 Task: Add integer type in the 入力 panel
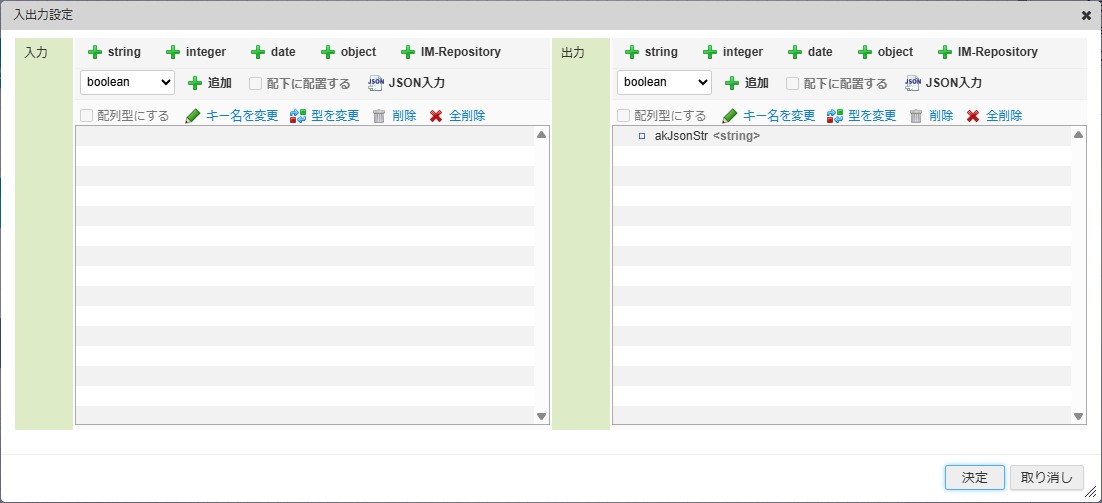[196, 52]
